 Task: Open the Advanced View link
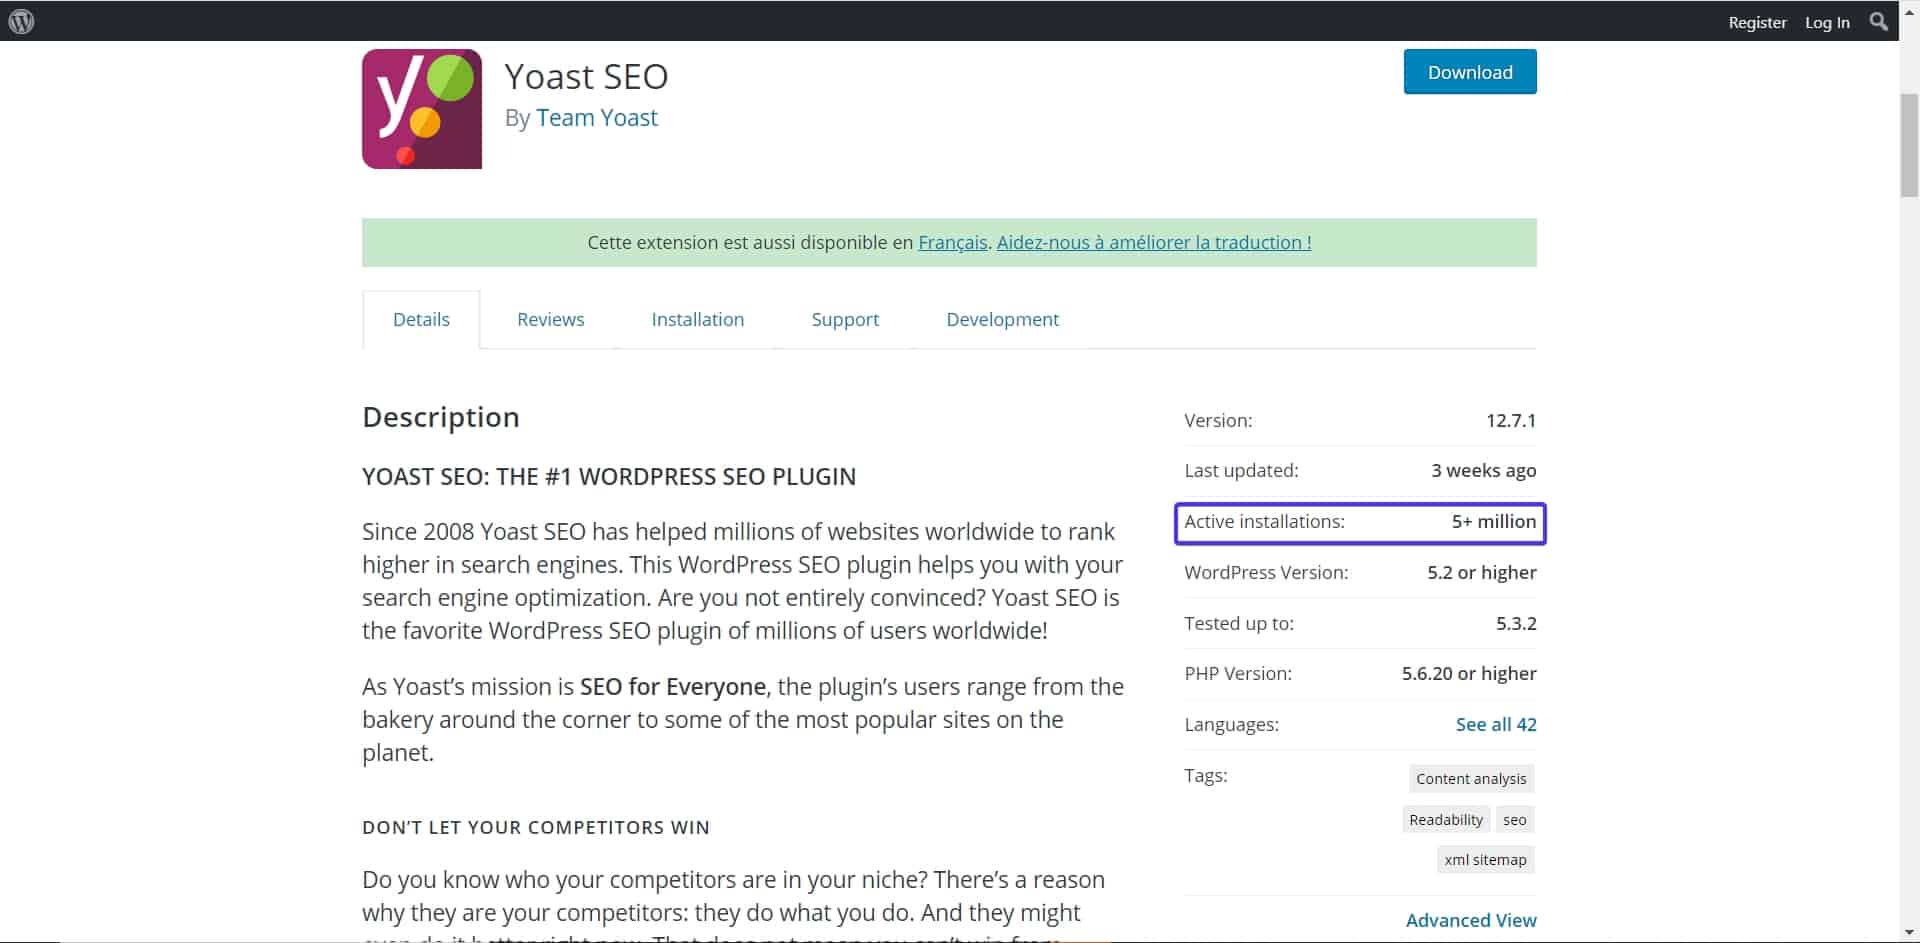click(1471, 920)
